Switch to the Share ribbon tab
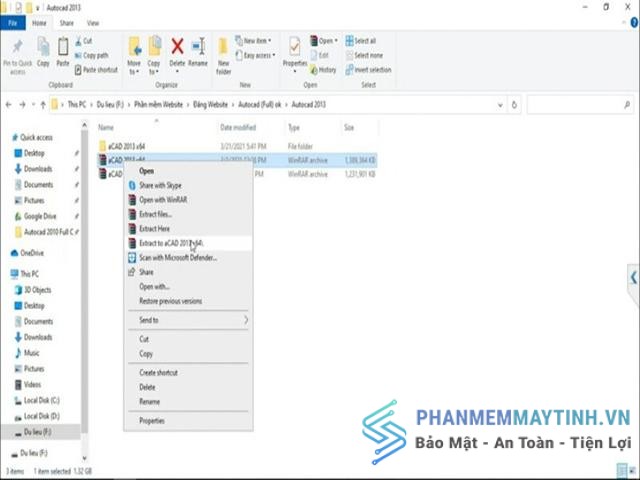The width and height of the screenshot is (640, 480). pos(67,23)
